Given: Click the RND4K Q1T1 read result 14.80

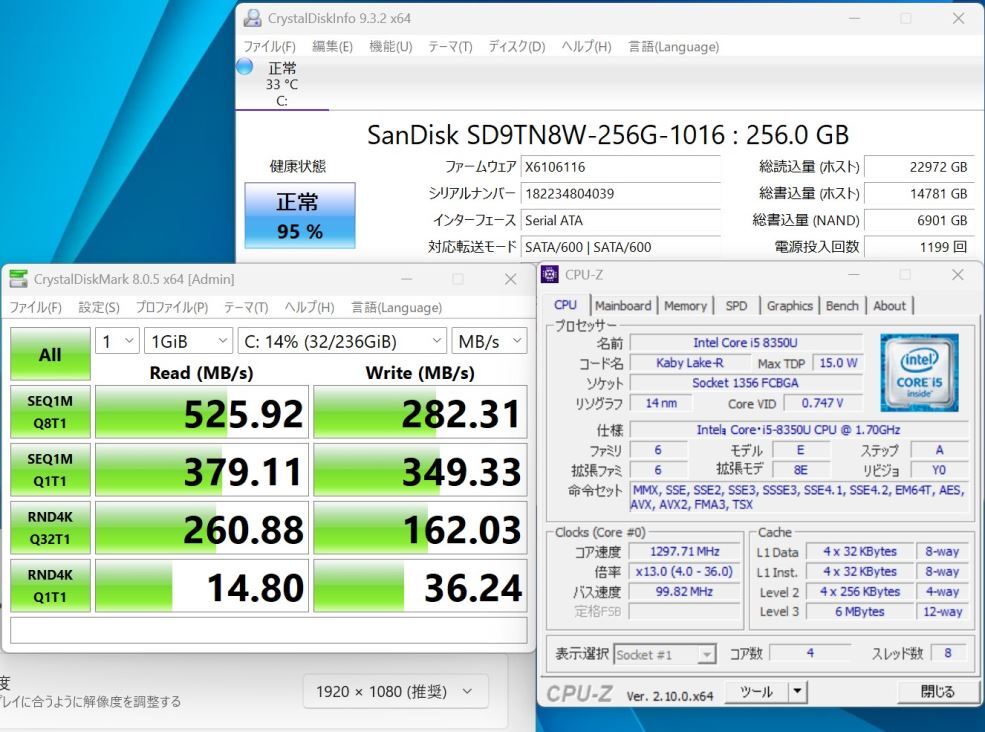Looking at the screenshot, I should tap(202, 586).
